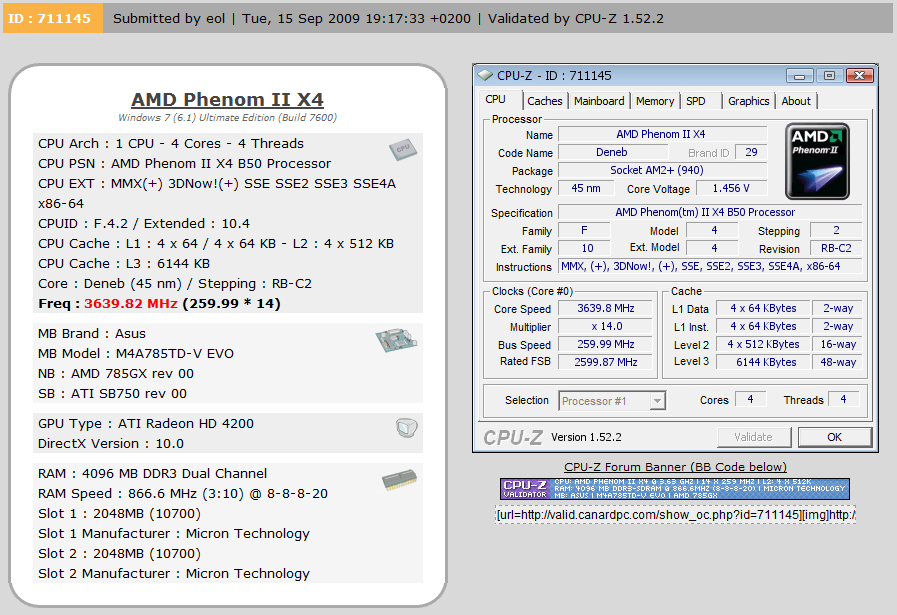Click the Core Voltage value 1.456 V

pos(731,188)
